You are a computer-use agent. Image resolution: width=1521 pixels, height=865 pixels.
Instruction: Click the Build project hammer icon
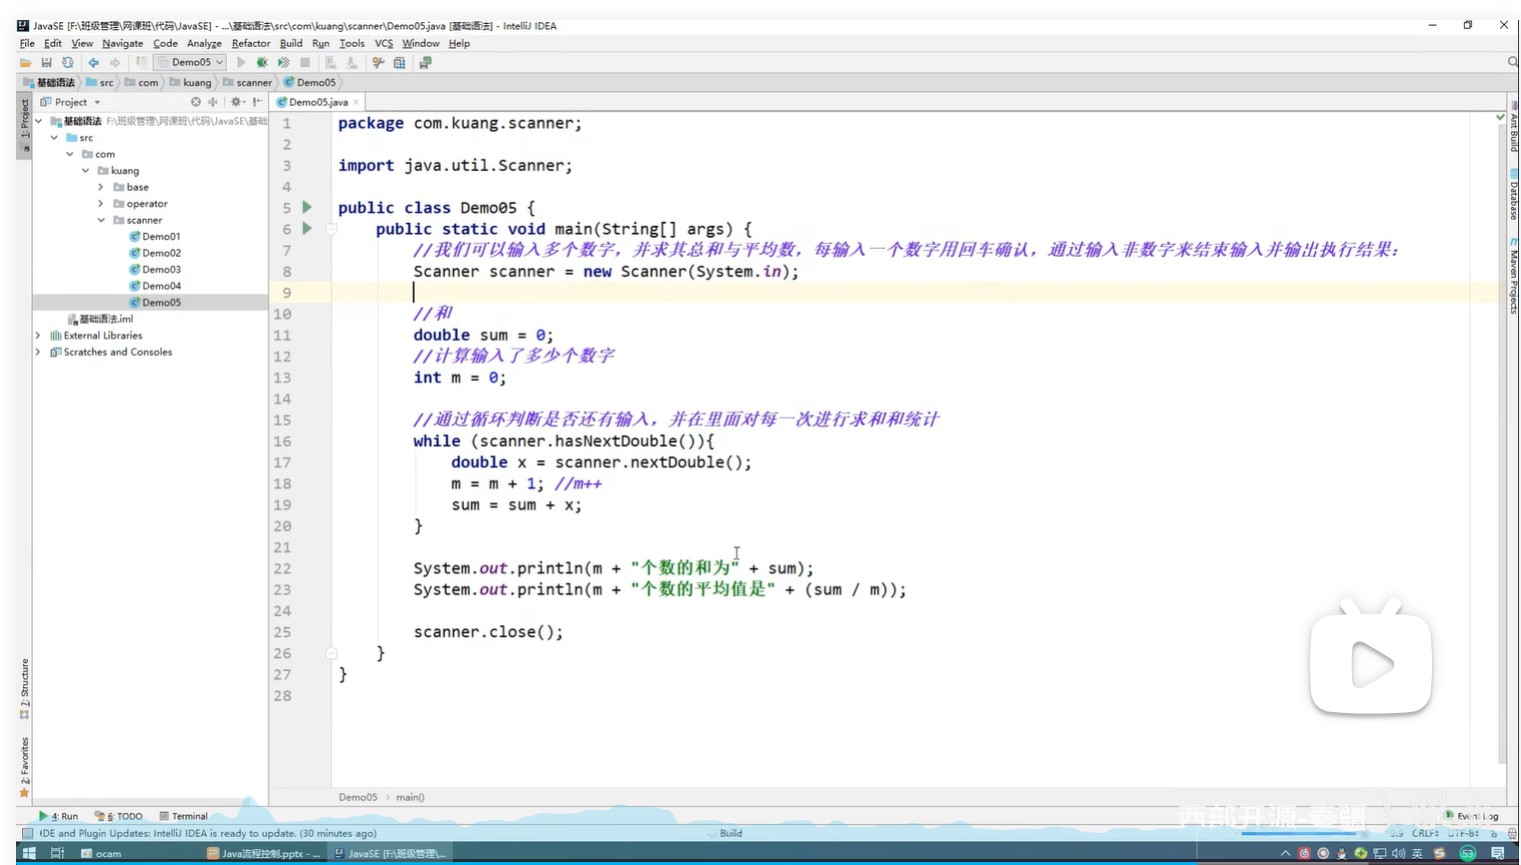tap(141, 63)
